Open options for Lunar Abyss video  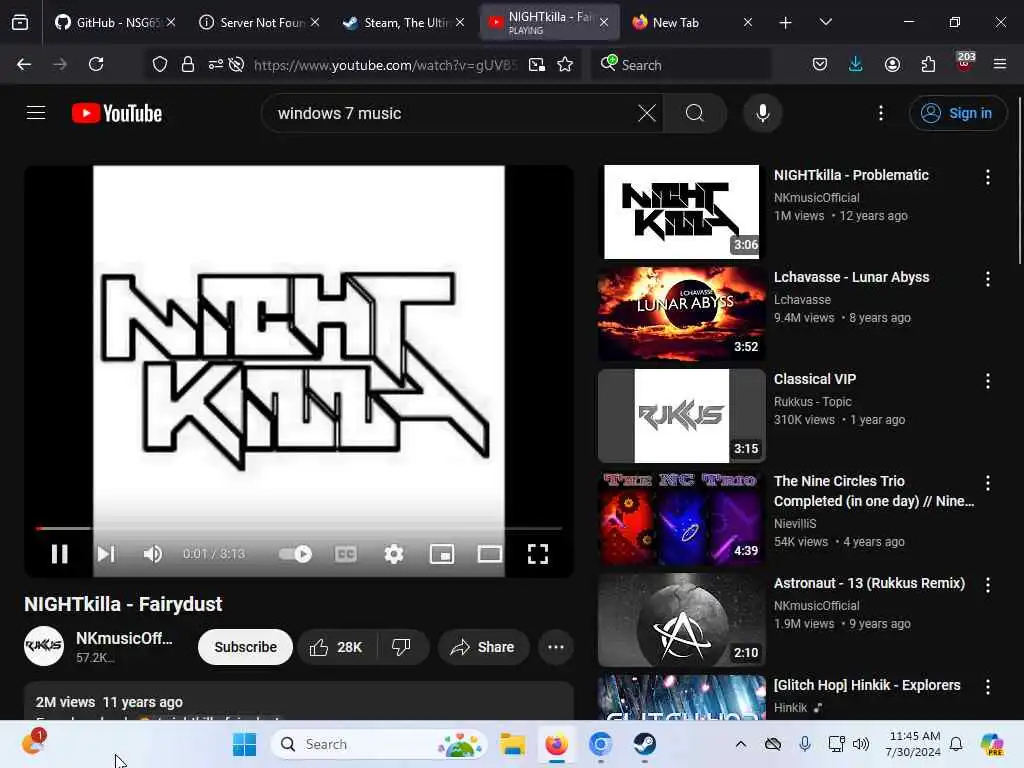[x=987, y=279]
